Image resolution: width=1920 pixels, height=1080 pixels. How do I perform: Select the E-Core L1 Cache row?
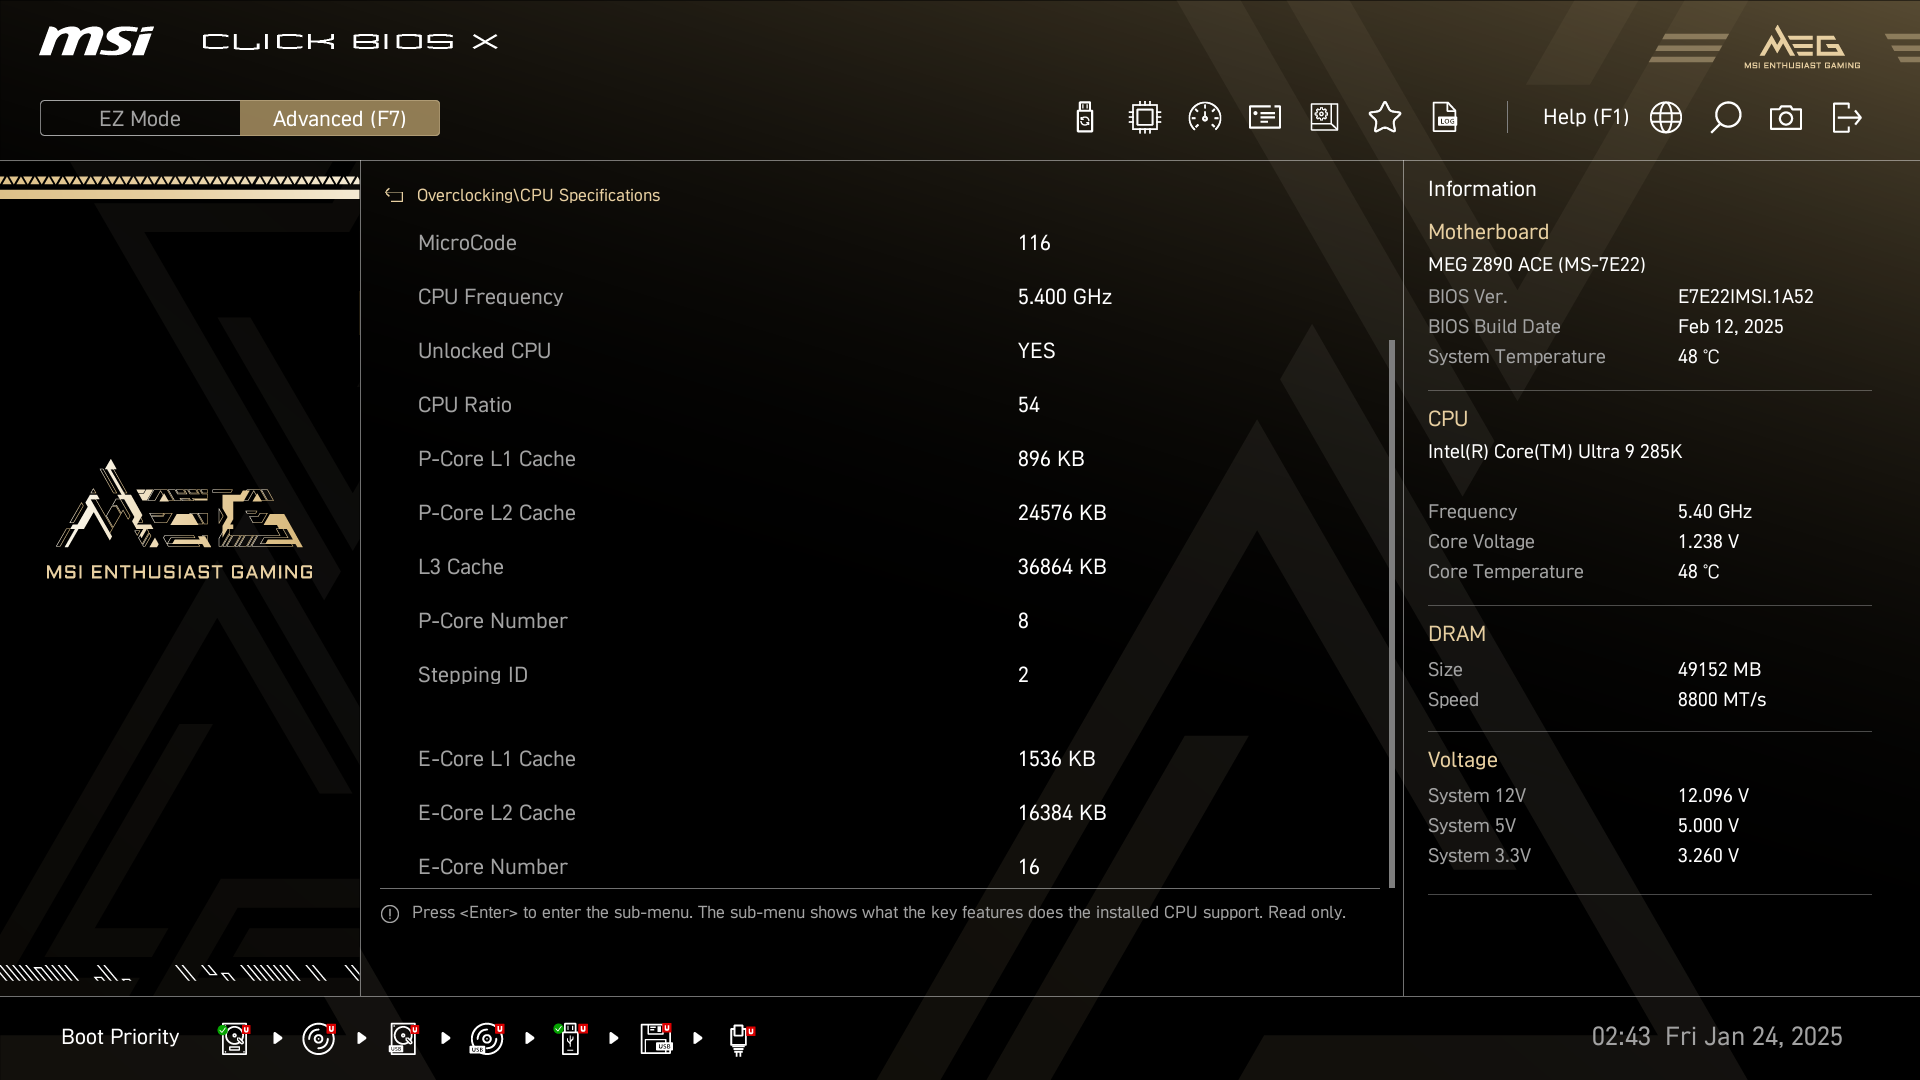point(880,759)
